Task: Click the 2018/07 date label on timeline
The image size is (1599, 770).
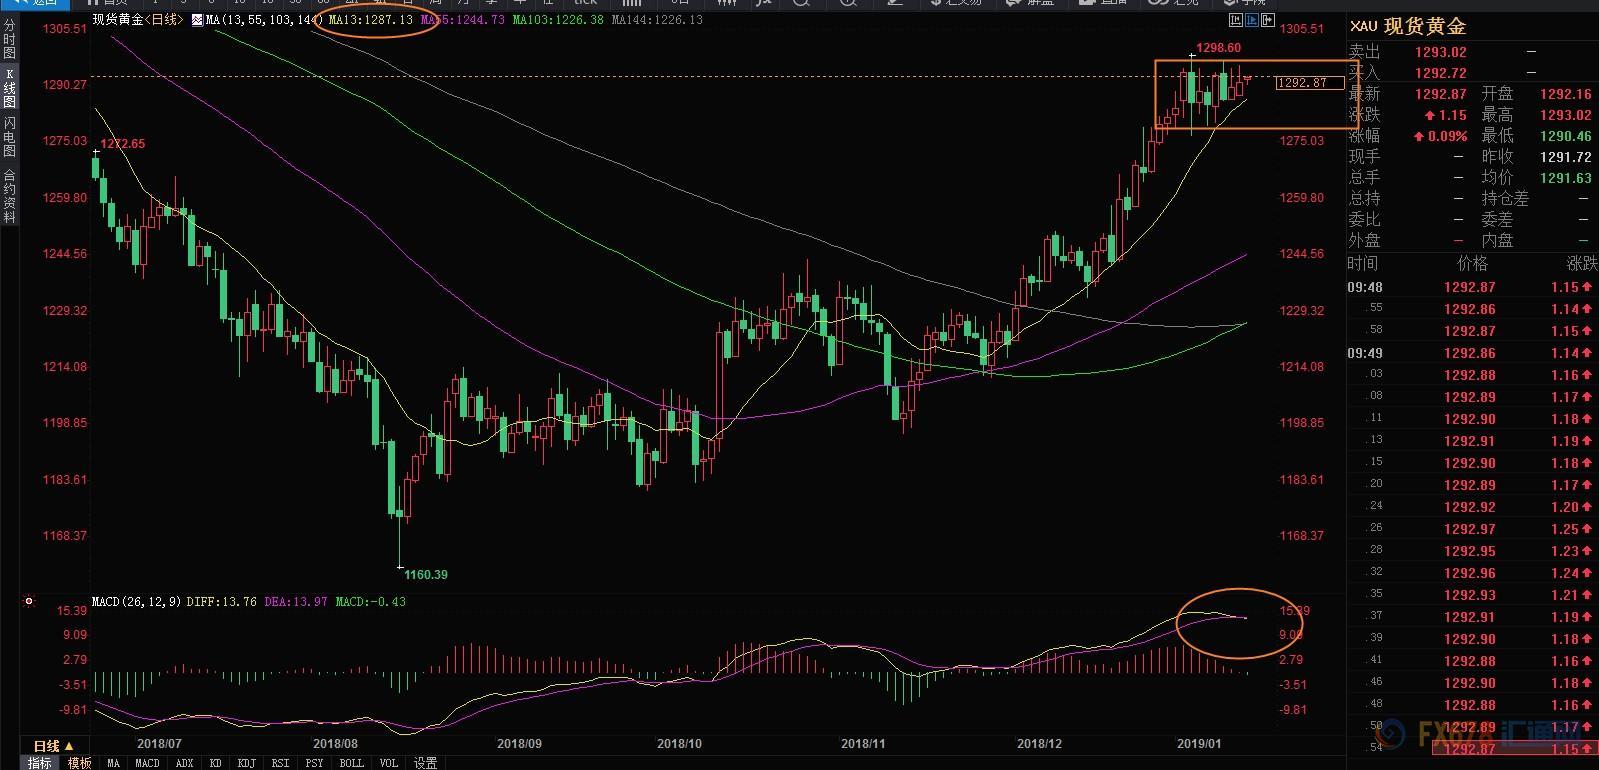Action: [x=159, y=743]
